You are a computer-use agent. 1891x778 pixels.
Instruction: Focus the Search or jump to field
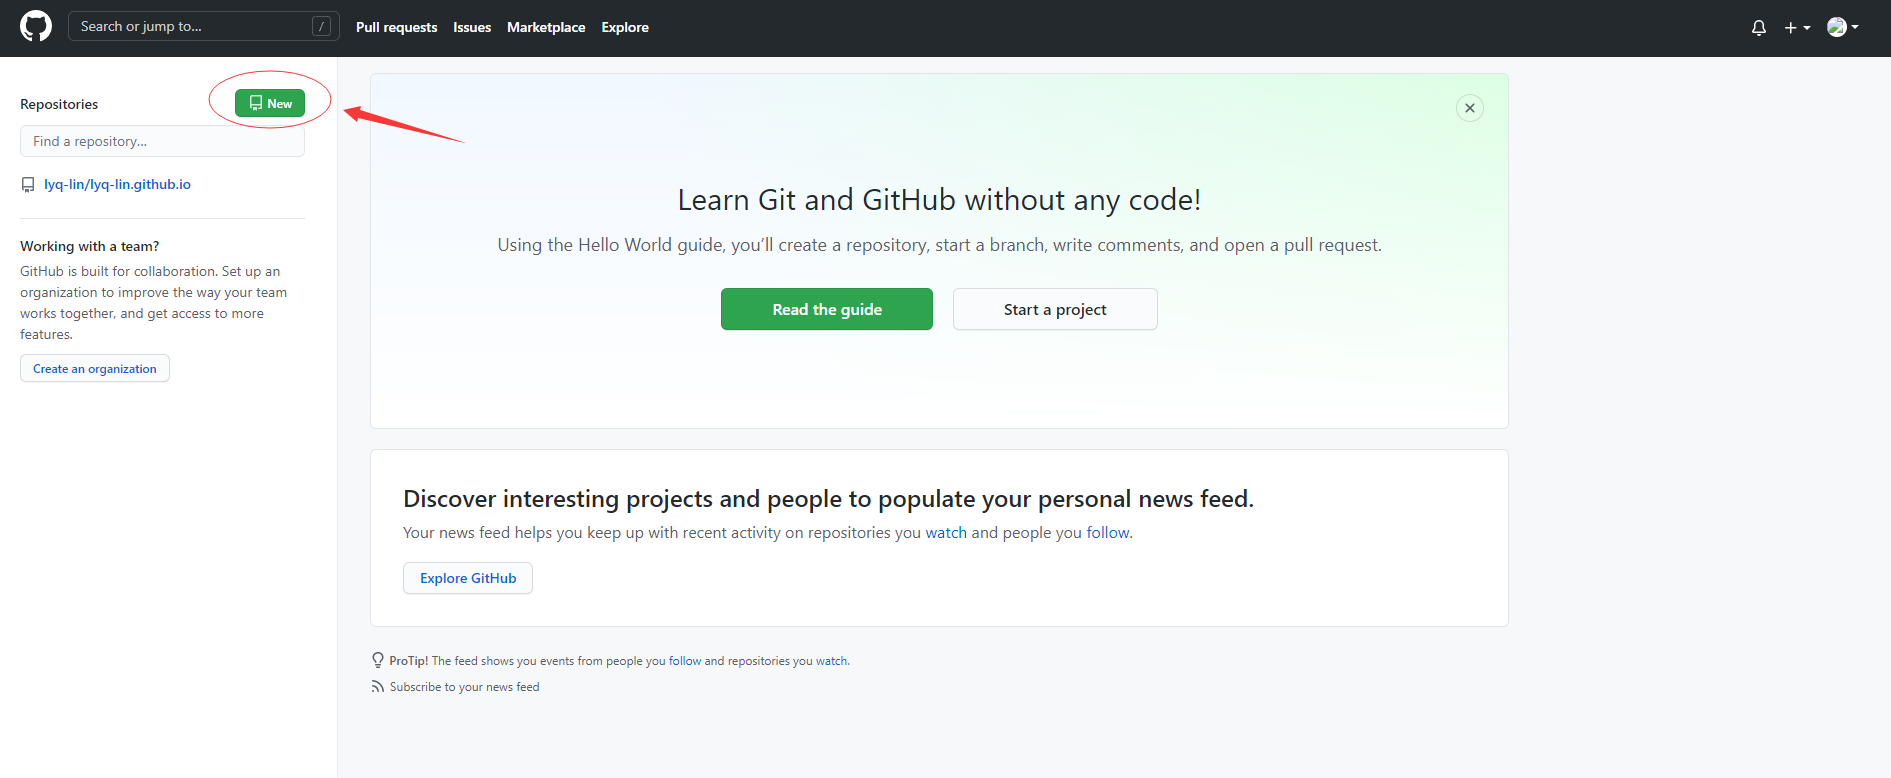click(x=204, y=27)
